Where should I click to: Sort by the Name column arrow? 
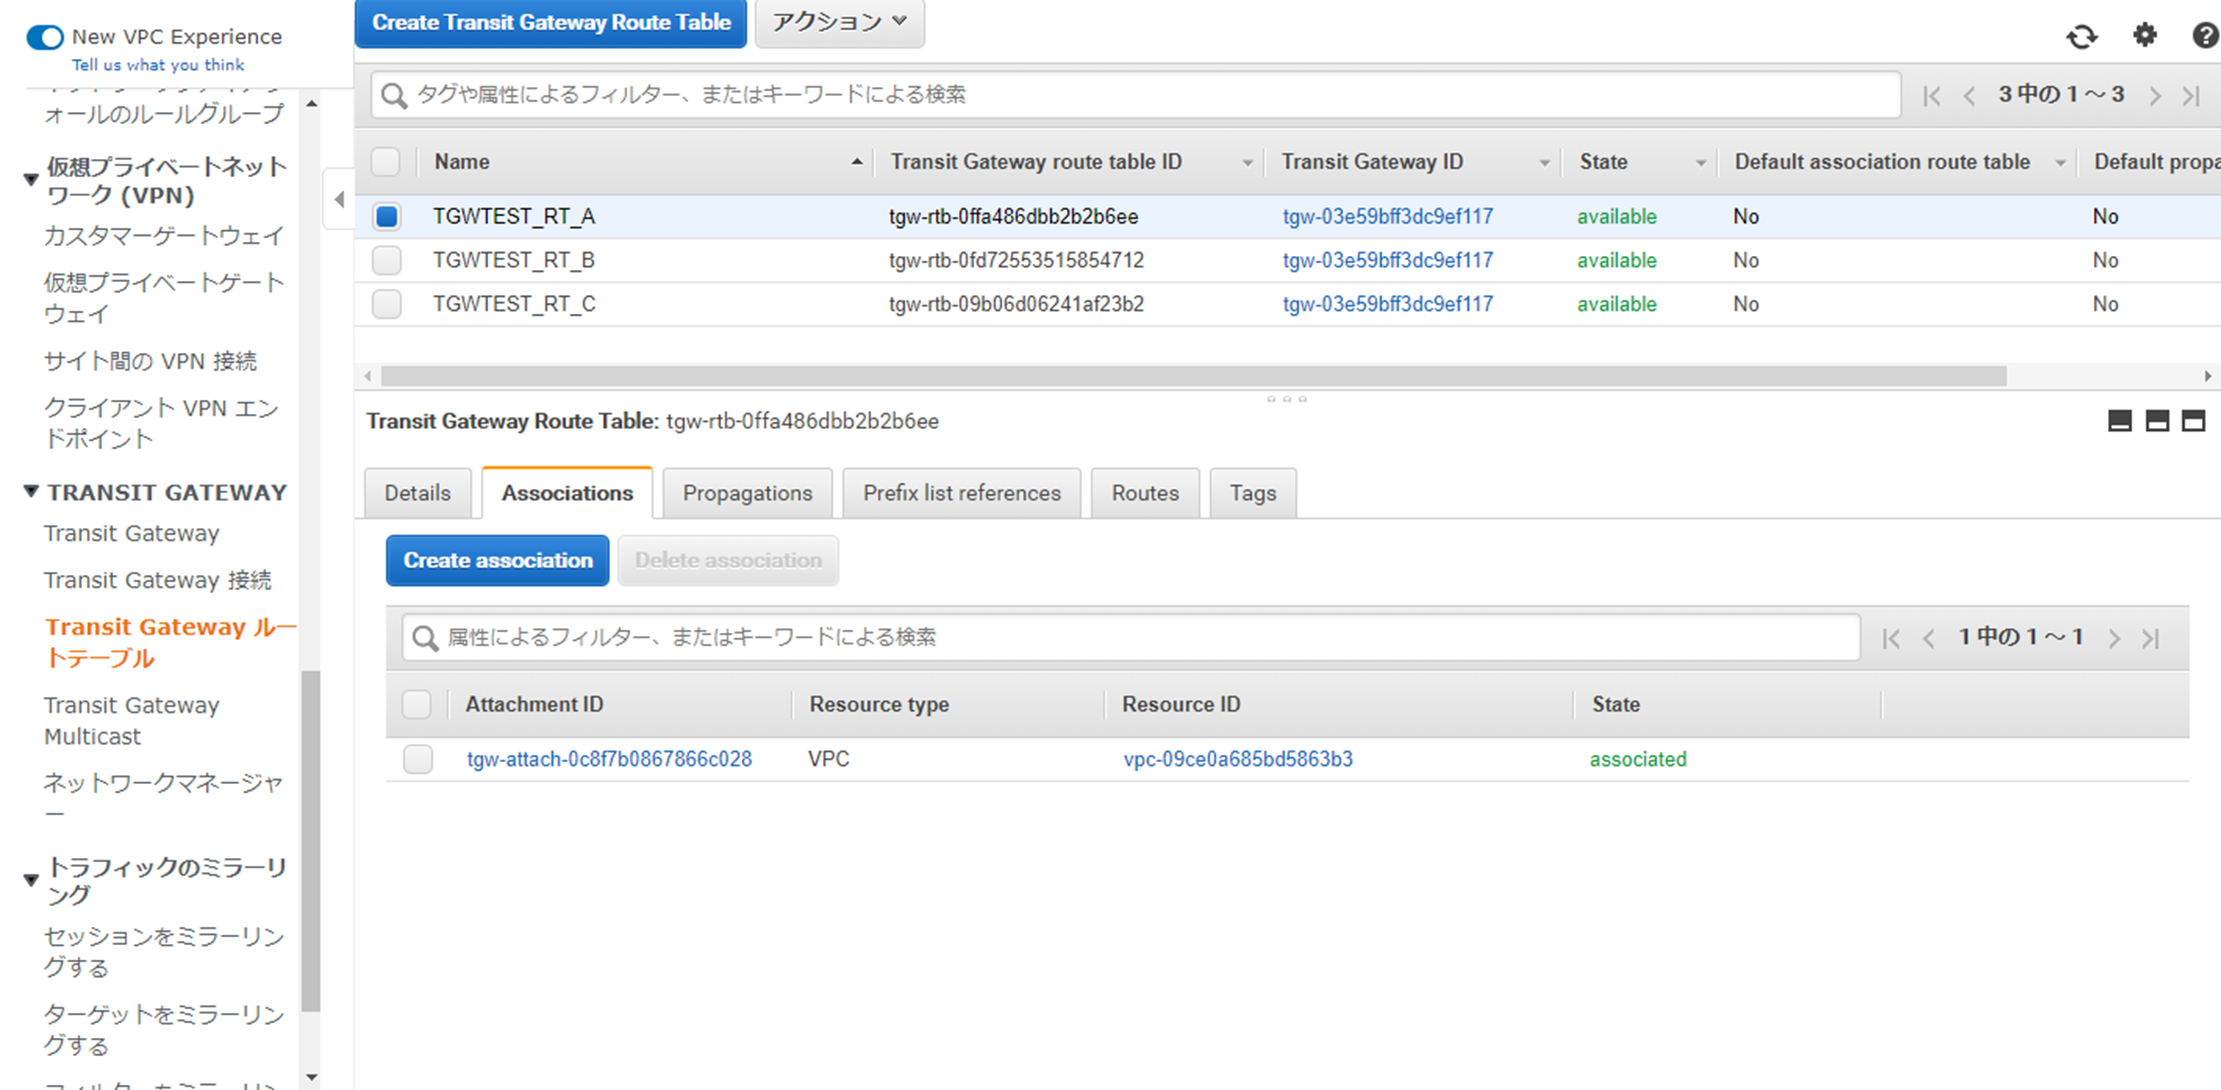coord(857,162)
